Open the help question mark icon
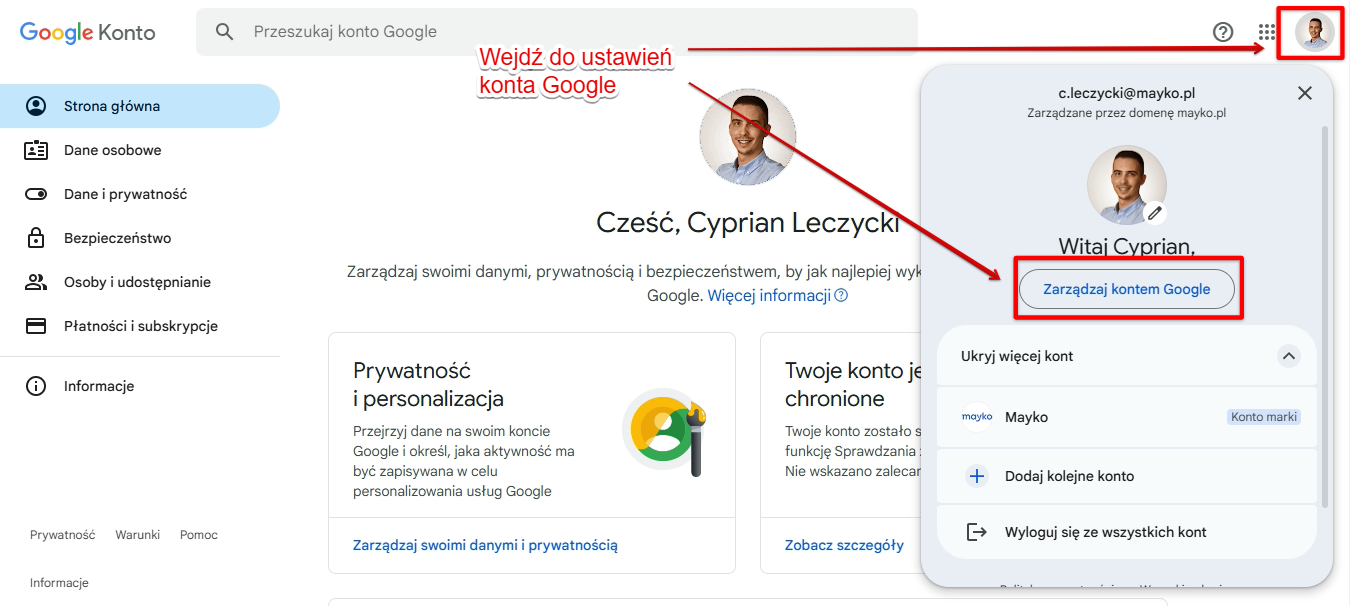Viewport: 1350px width, 606px height. pyautogui.click(x=1223, y=32)
